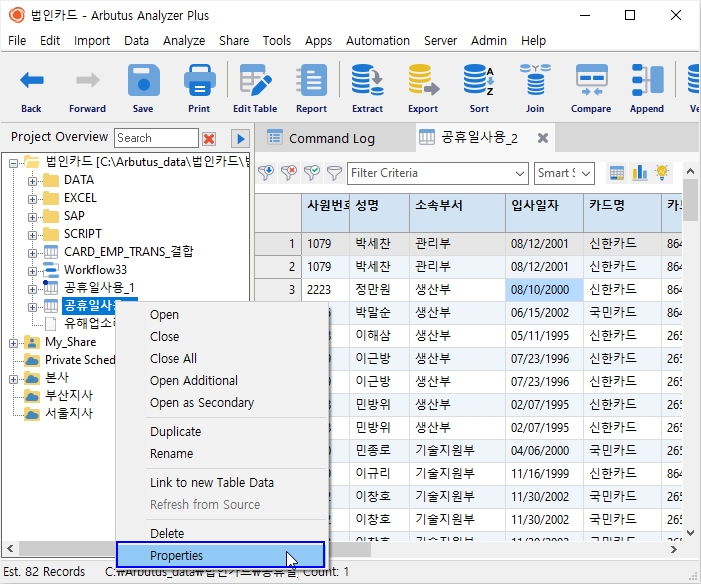Screen dimensions: 701x584
Task: Run the Extract command icon
Action: pyautogui.click(x=367, y=80)
